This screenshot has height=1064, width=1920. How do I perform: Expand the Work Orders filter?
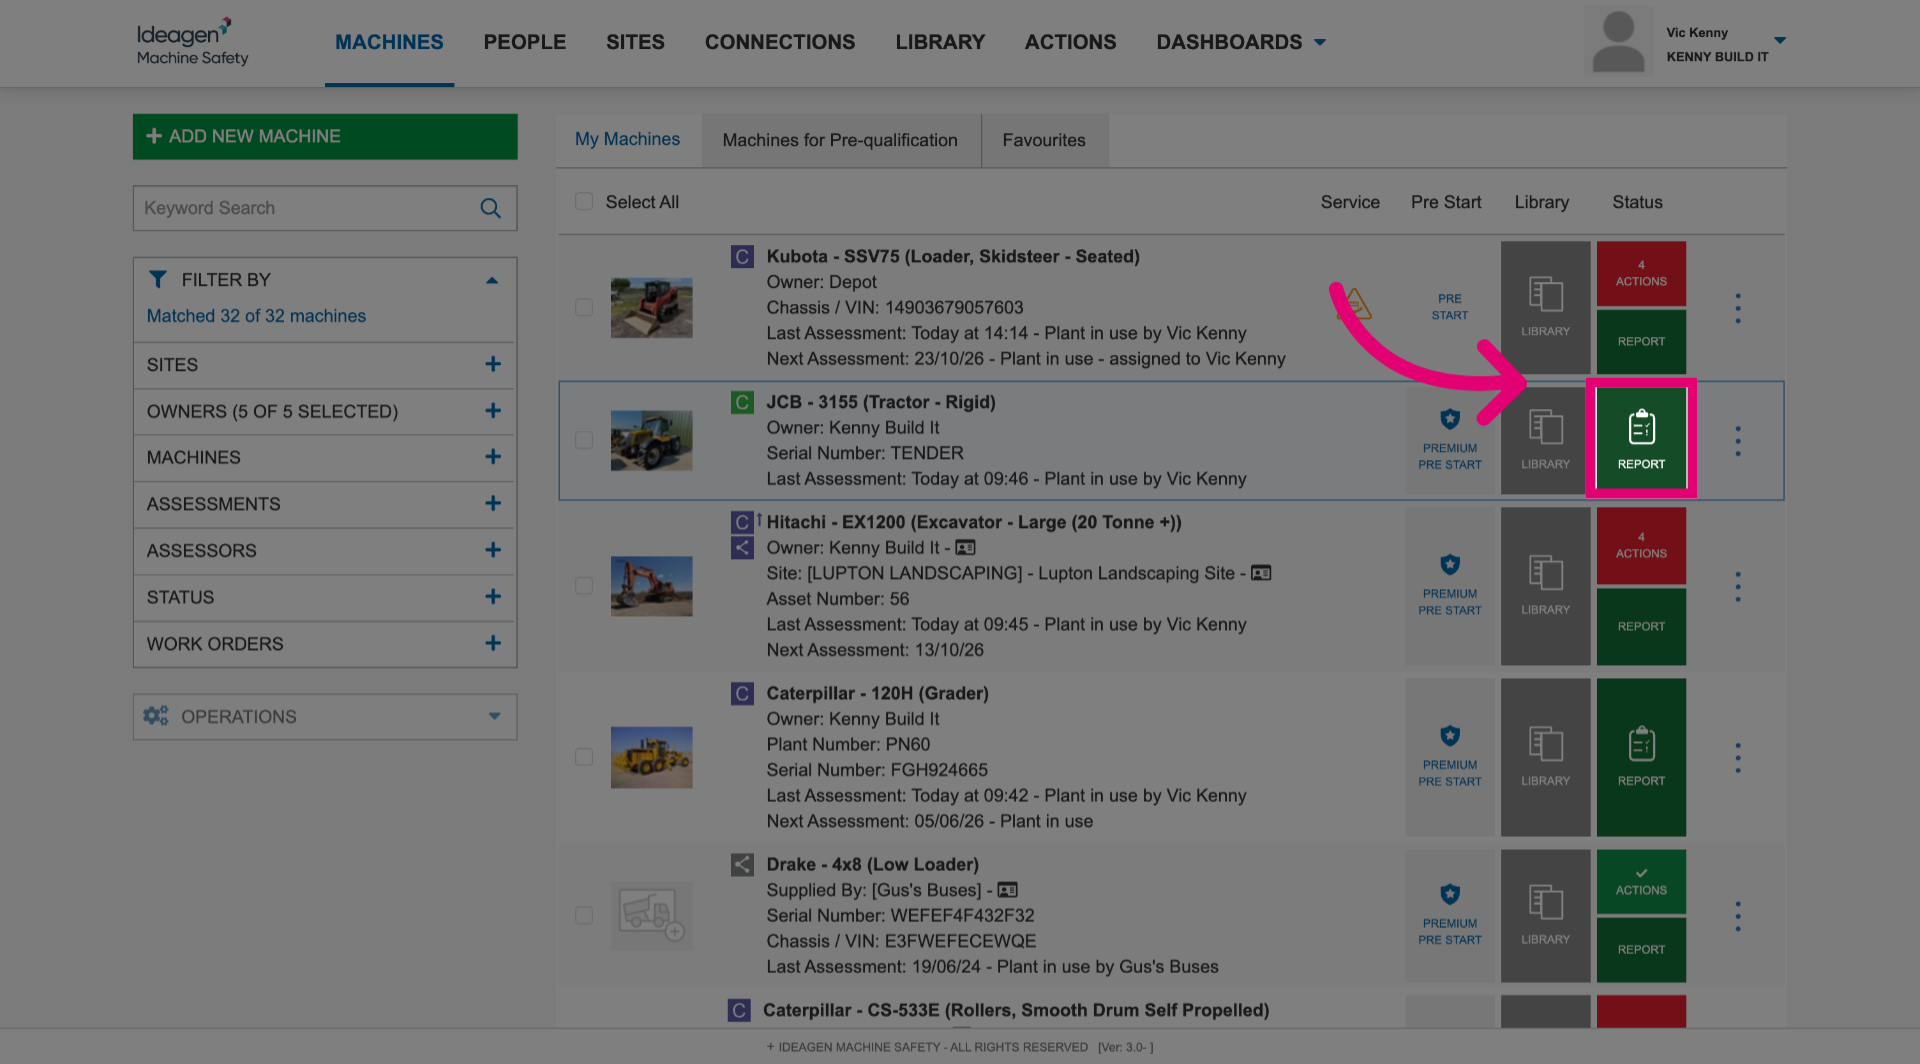point(493,644)
